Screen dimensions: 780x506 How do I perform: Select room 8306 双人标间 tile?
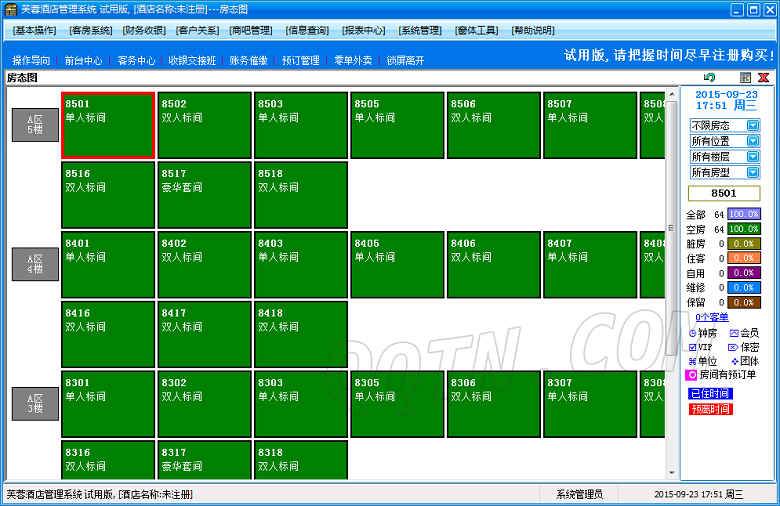point(494,404)
